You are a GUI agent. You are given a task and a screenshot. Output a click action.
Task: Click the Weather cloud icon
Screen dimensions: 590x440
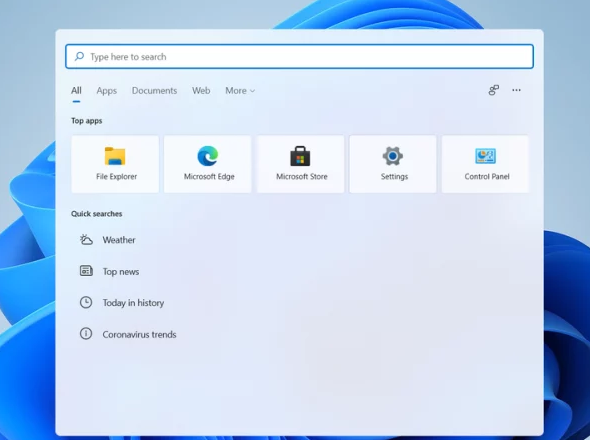point(86,239)
